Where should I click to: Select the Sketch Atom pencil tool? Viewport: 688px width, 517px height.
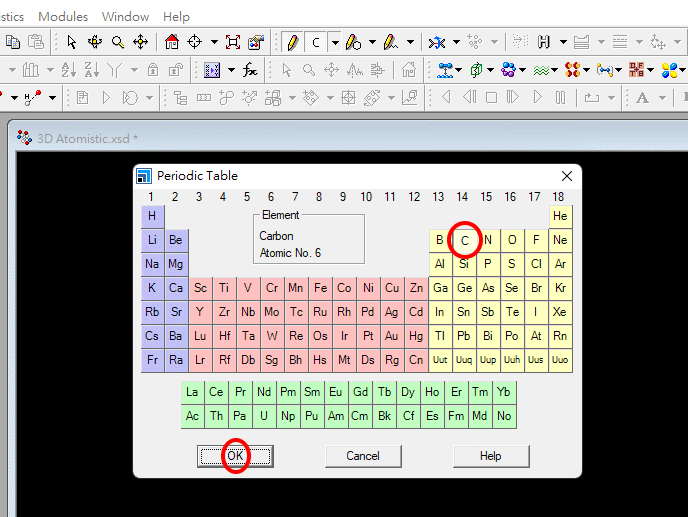(x=291, y=42)
